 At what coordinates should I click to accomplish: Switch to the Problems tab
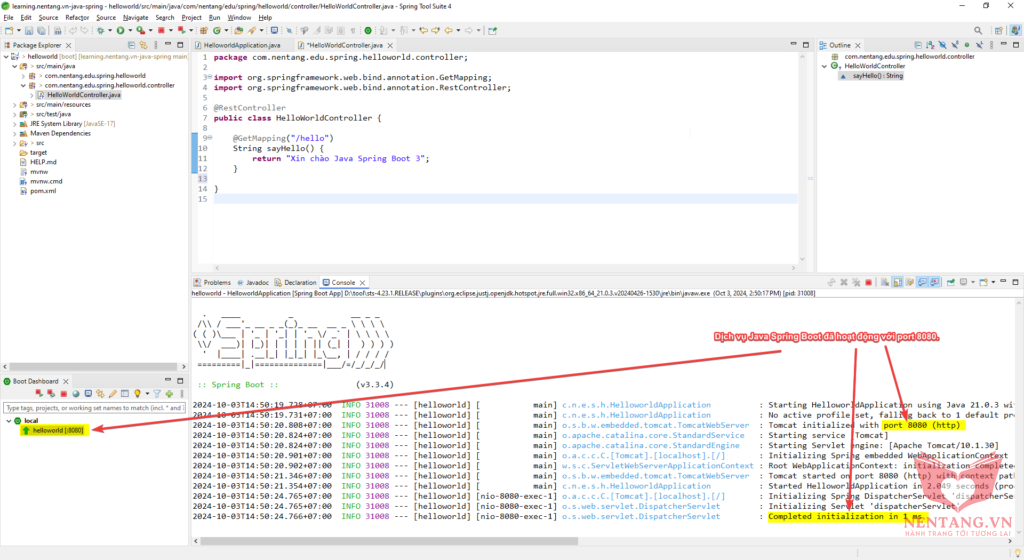tap(216, 283)
